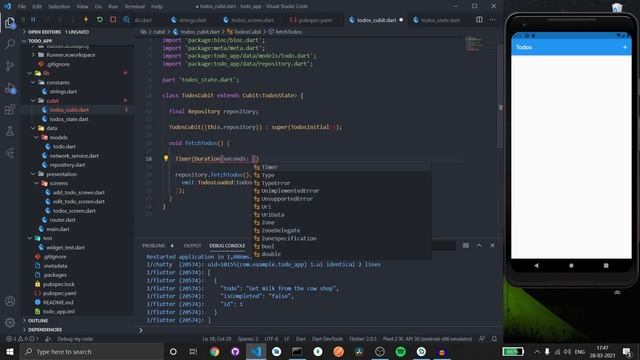Collapse the TODO_APP root folder
The height and width of the screenshot is (360, 640).
(x=40, y=41)
